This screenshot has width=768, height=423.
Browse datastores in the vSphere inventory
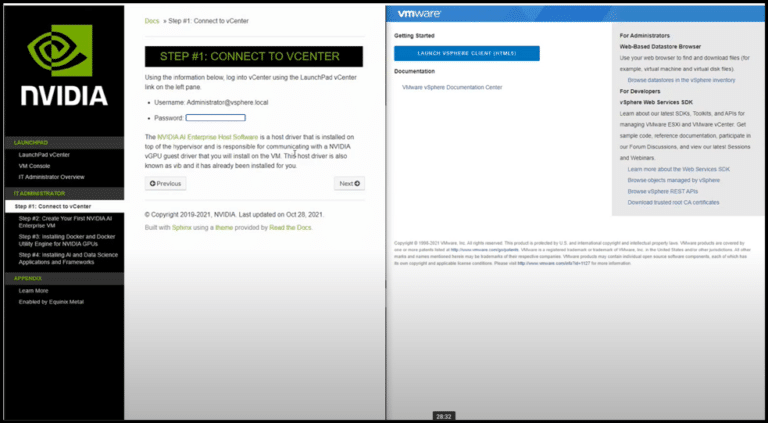(x=681, y=80)
